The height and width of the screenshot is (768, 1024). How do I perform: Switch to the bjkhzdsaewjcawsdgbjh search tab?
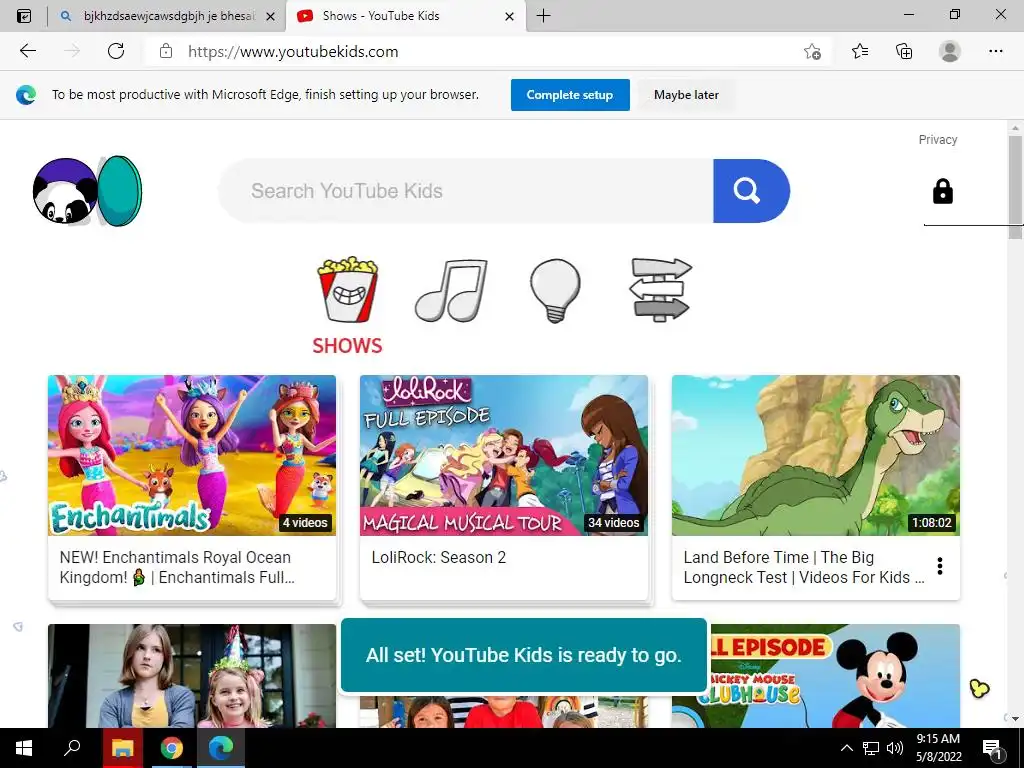pos(167,16)
